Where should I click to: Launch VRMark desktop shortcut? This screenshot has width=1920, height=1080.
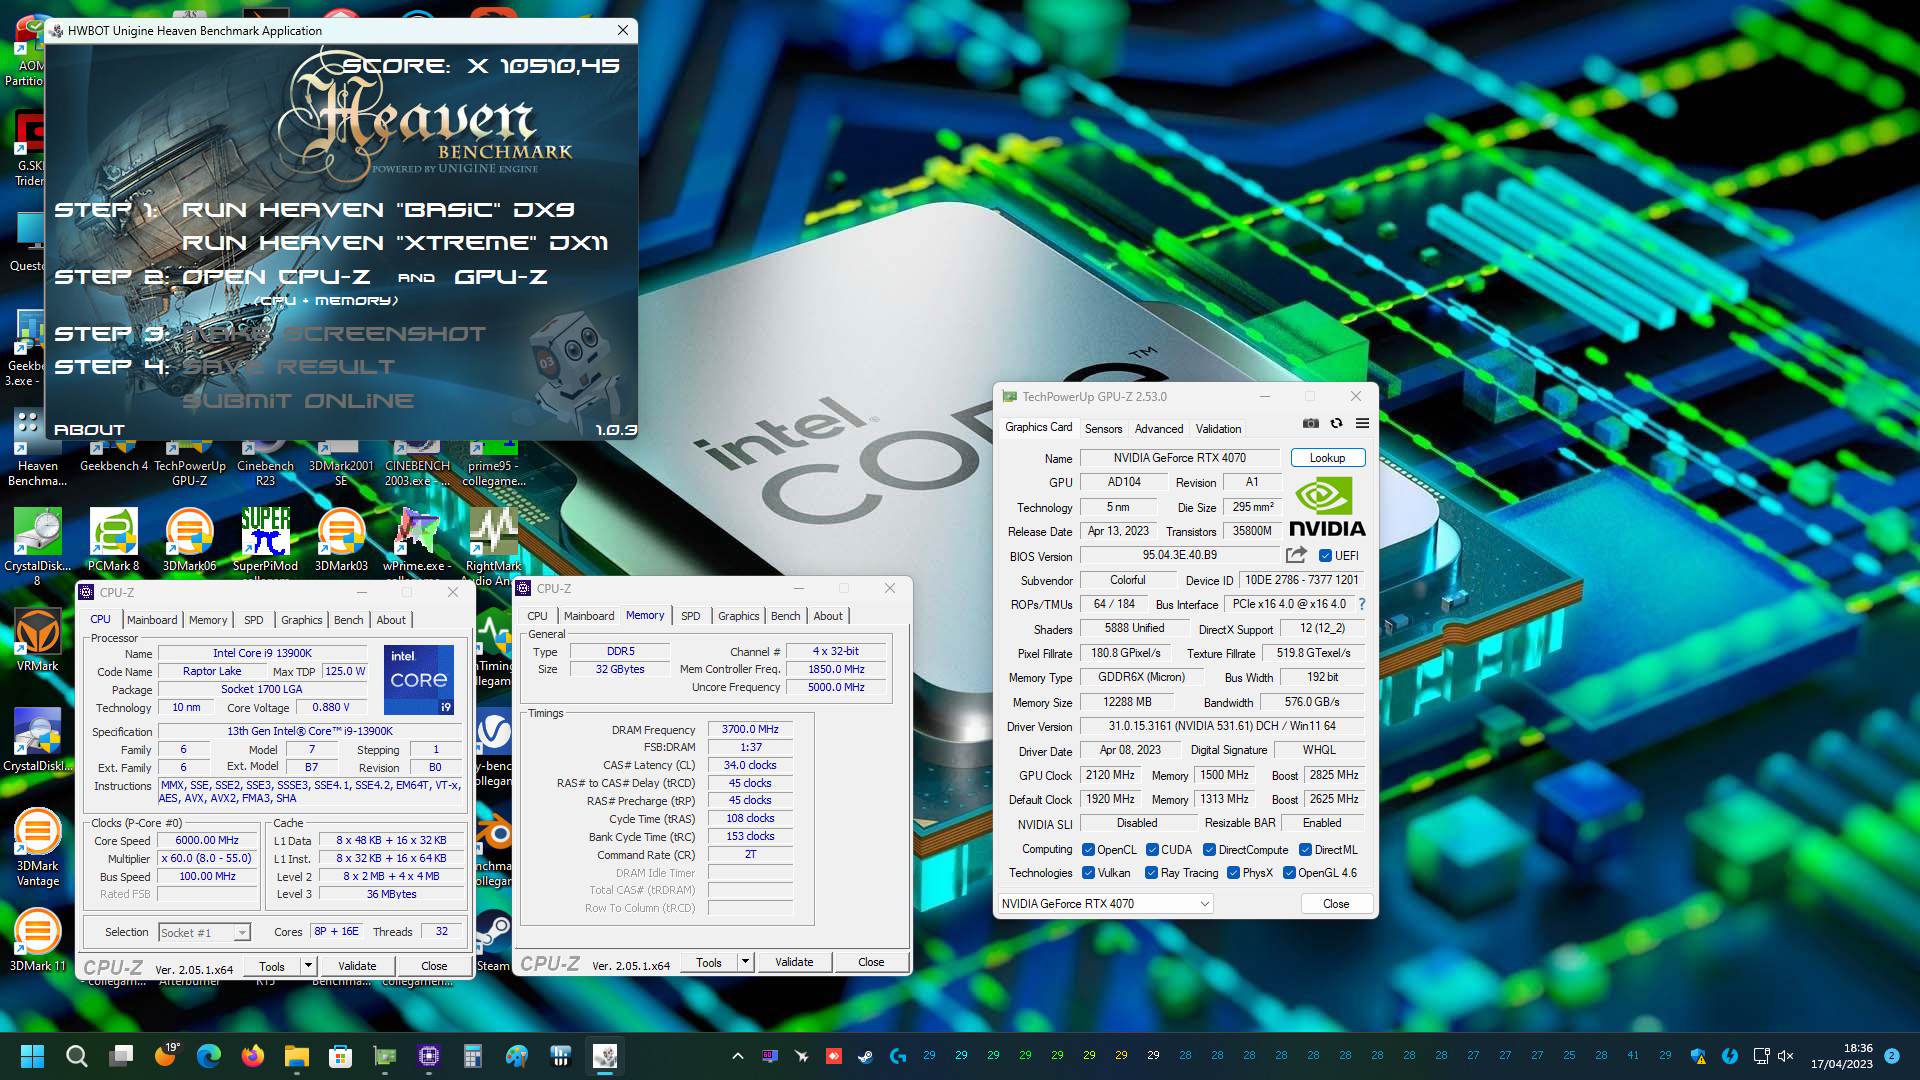click(38, 640)
